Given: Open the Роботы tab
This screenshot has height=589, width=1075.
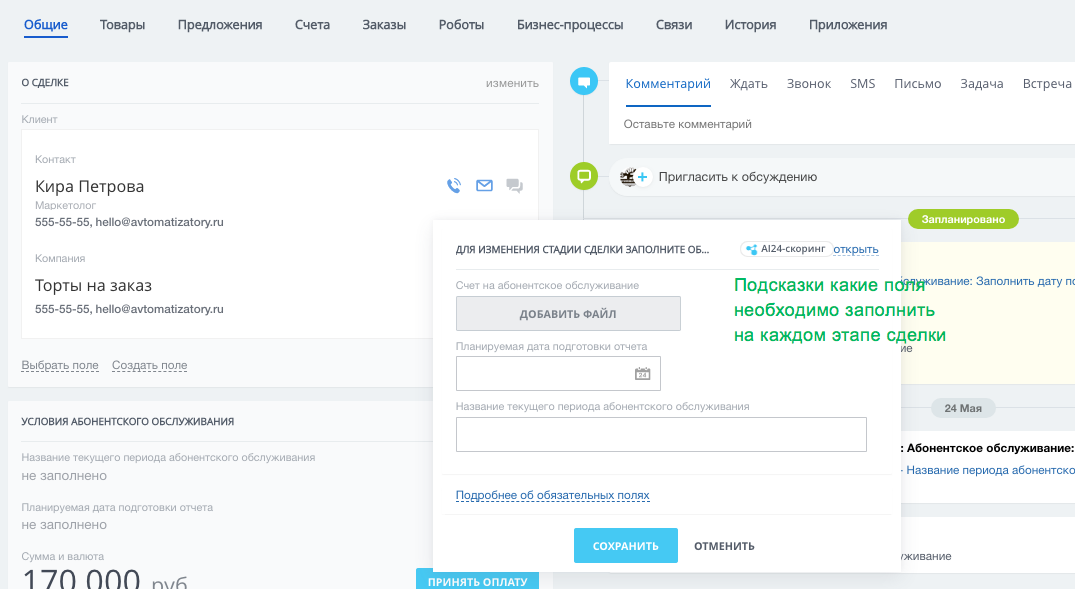Looking at the screenshot, I should click(x=461, y=25).
